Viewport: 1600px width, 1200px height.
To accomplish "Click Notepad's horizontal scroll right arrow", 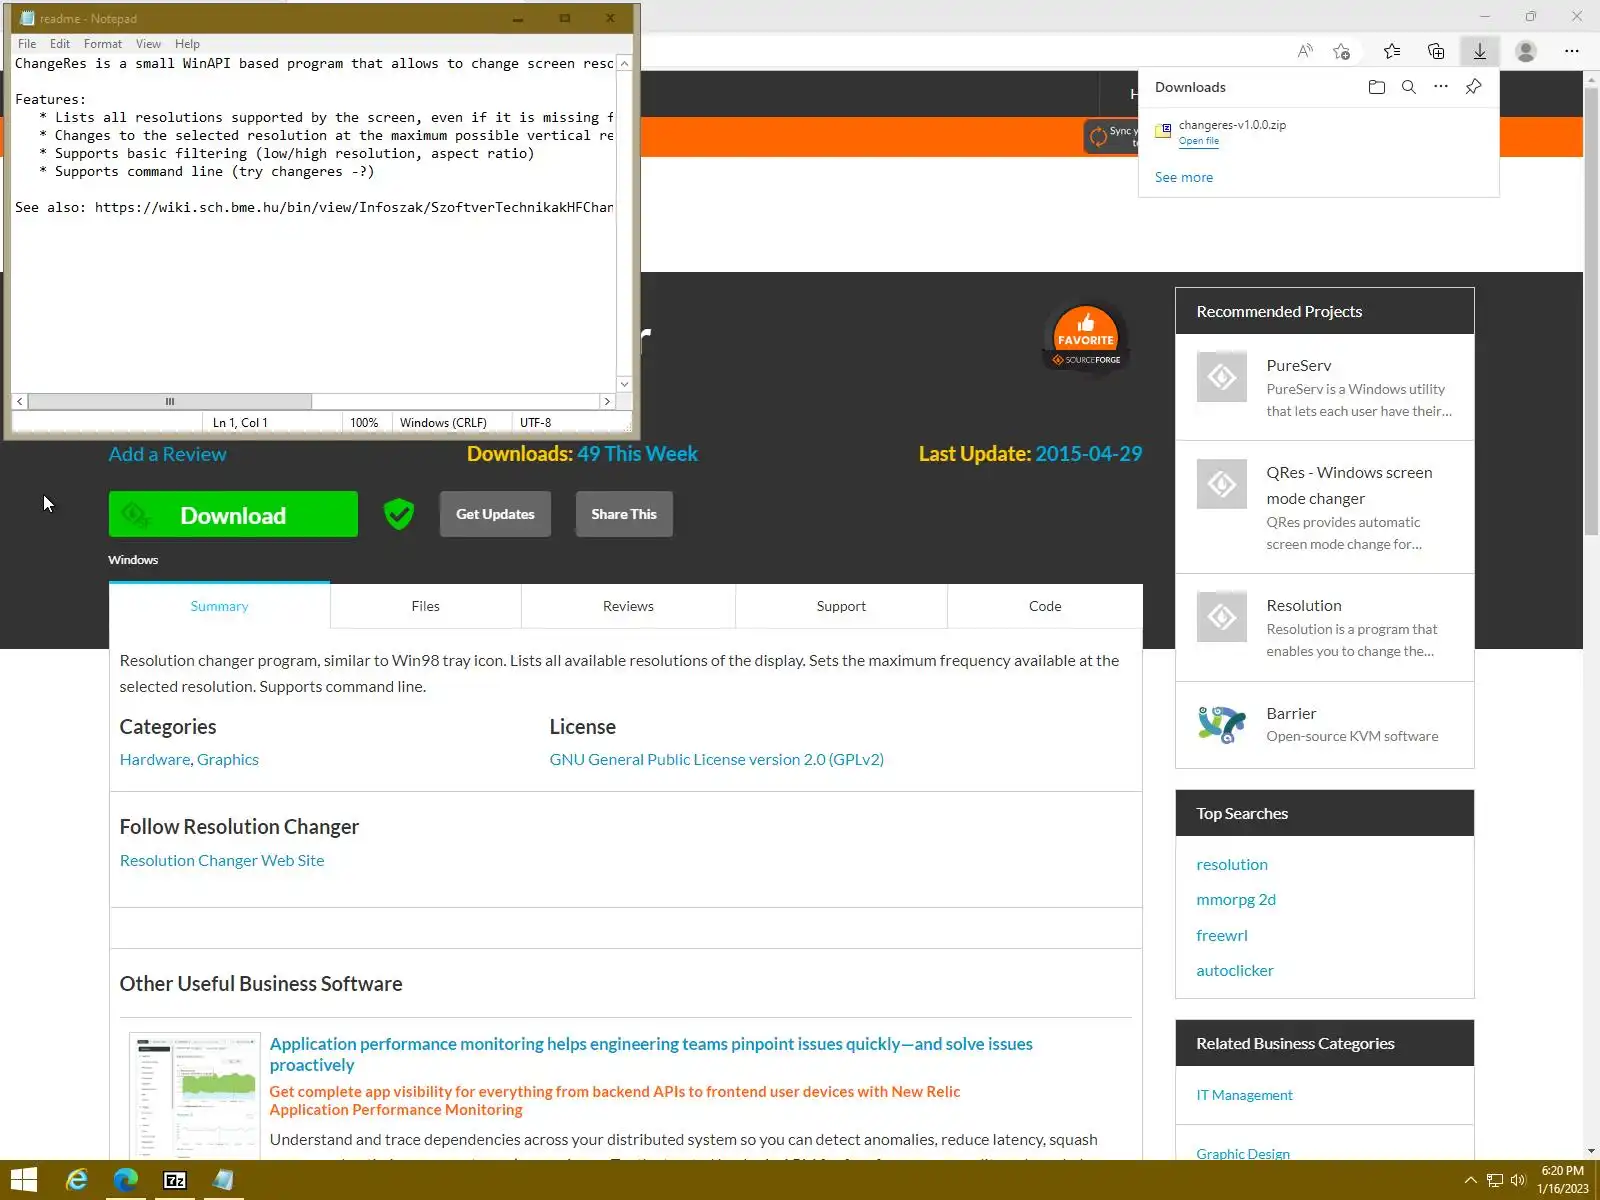I will click(606, 401).
